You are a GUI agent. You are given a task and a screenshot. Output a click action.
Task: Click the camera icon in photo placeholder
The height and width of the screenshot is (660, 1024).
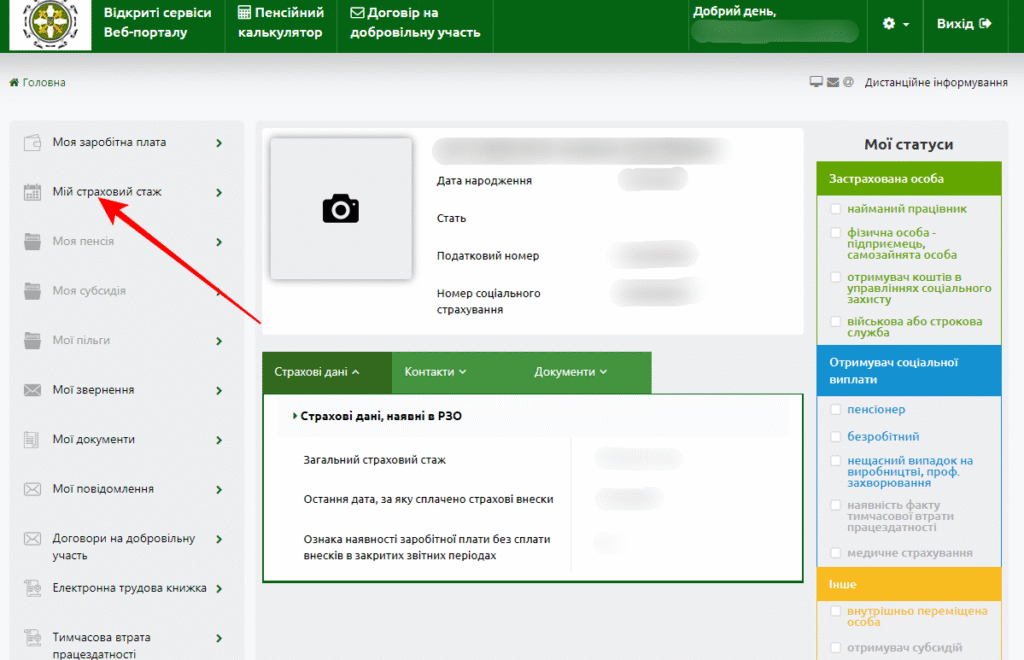click(x=340, y=209)
